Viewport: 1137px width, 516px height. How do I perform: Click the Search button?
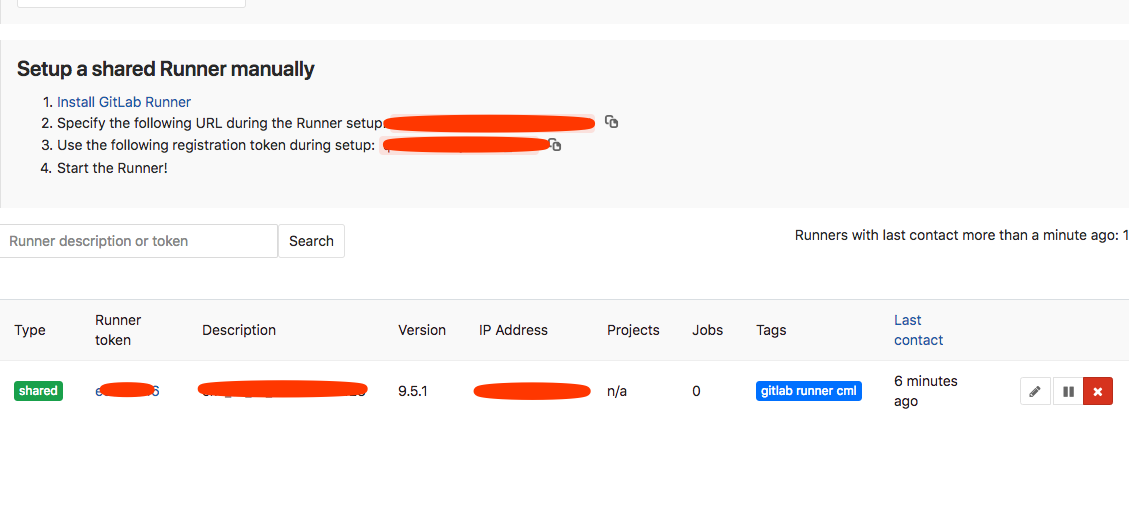[311, 241]
